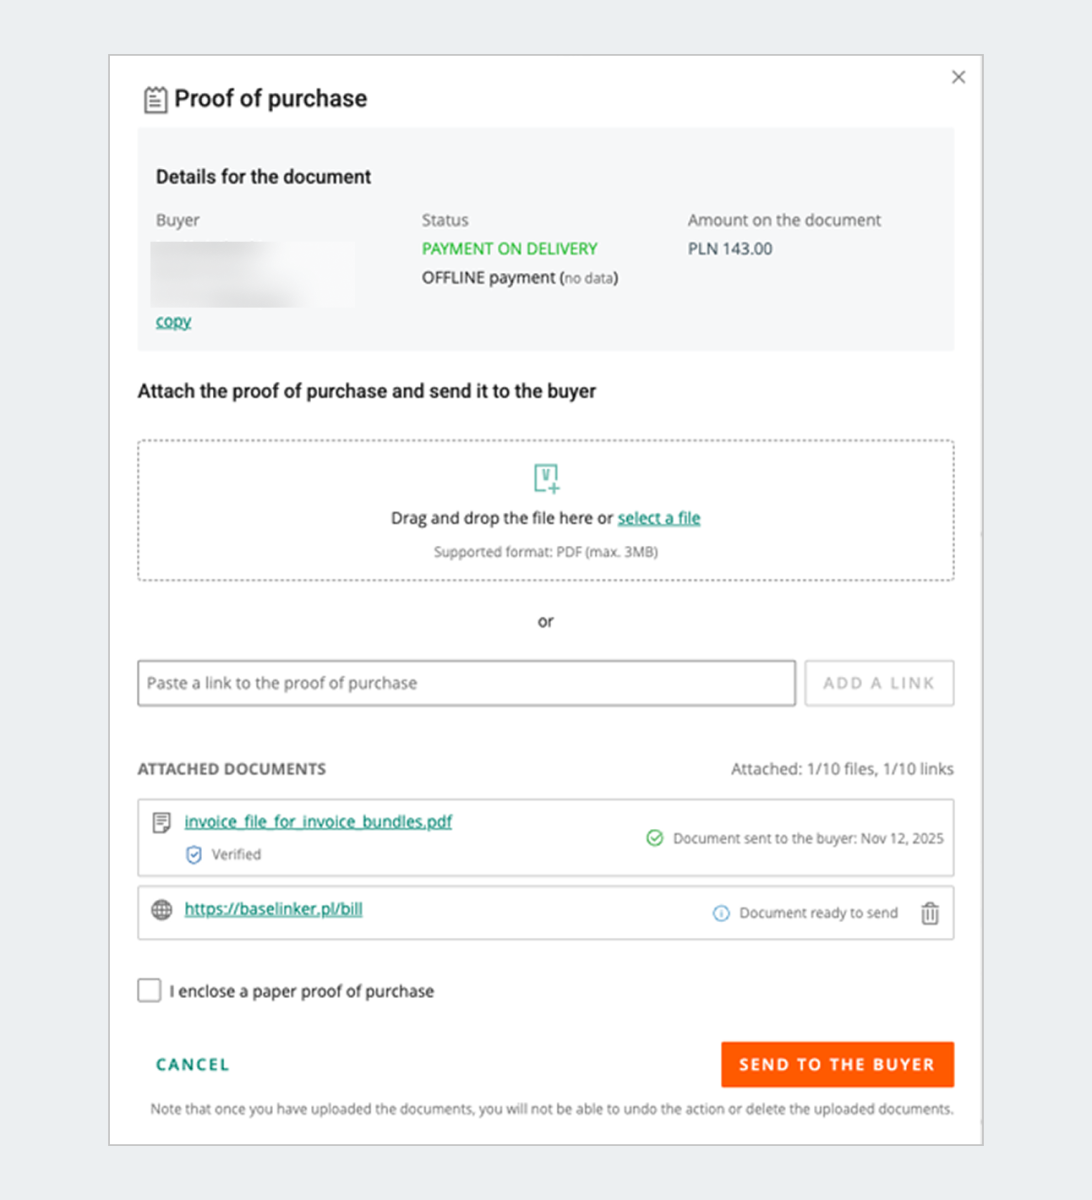This screenshot has height=1200, width=1092.
Task: Open the https://baselinker.pl/bill link
Action: pos(272,910)
